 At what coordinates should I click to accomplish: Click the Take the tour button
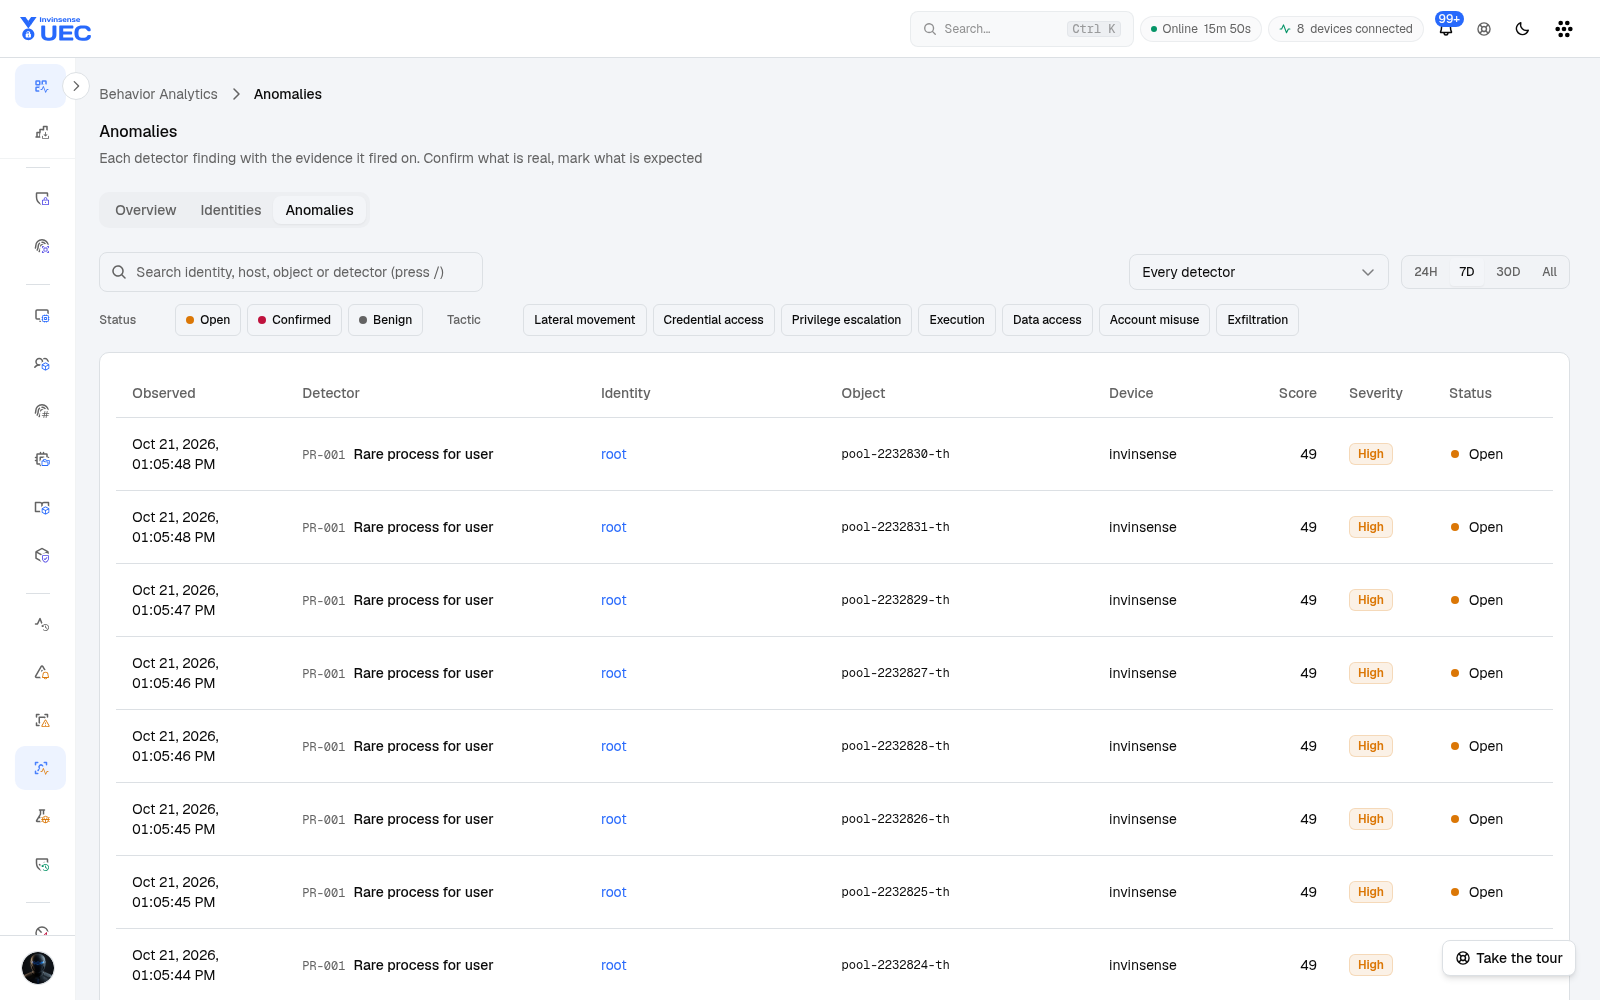(1509, 958)
